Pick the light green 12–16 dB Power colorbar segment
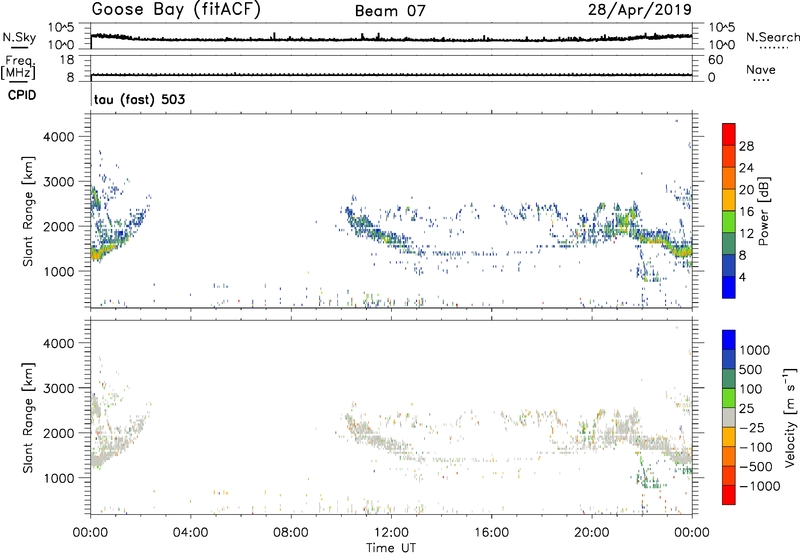Image resolution: width=800 pixels, height=554 pixels. (x=729, y=221)
